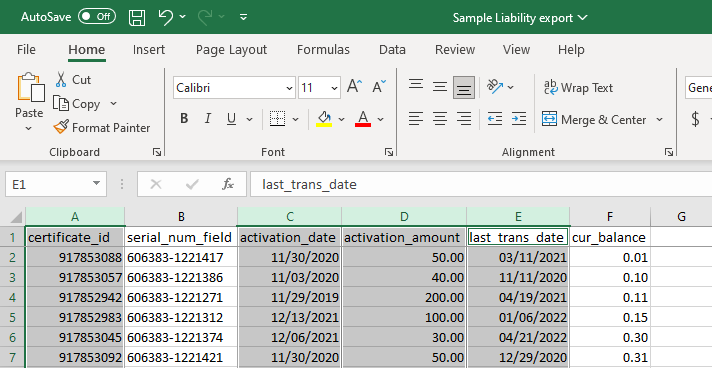
Task: Apply Bold formatting button
Action: point(184,119)
